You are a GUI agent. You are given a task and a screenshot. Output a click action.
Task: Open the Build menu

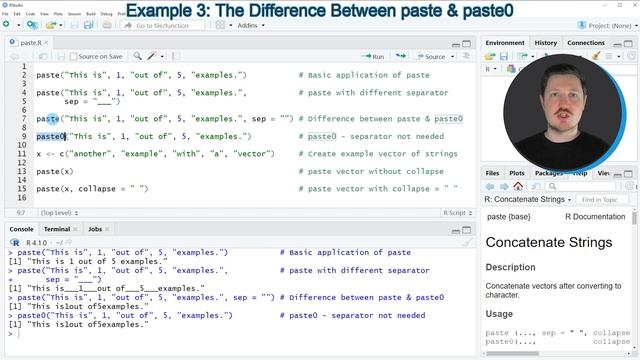tap(91, 14)
